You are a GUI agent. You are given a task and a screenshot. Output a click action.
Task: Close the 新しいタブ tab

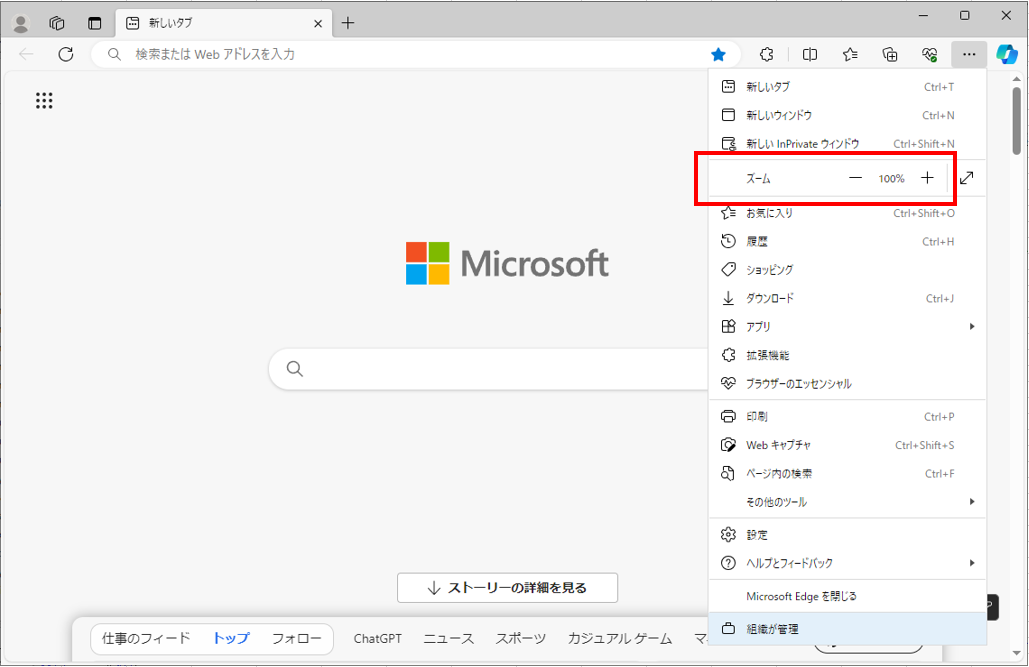pos(318,24)
